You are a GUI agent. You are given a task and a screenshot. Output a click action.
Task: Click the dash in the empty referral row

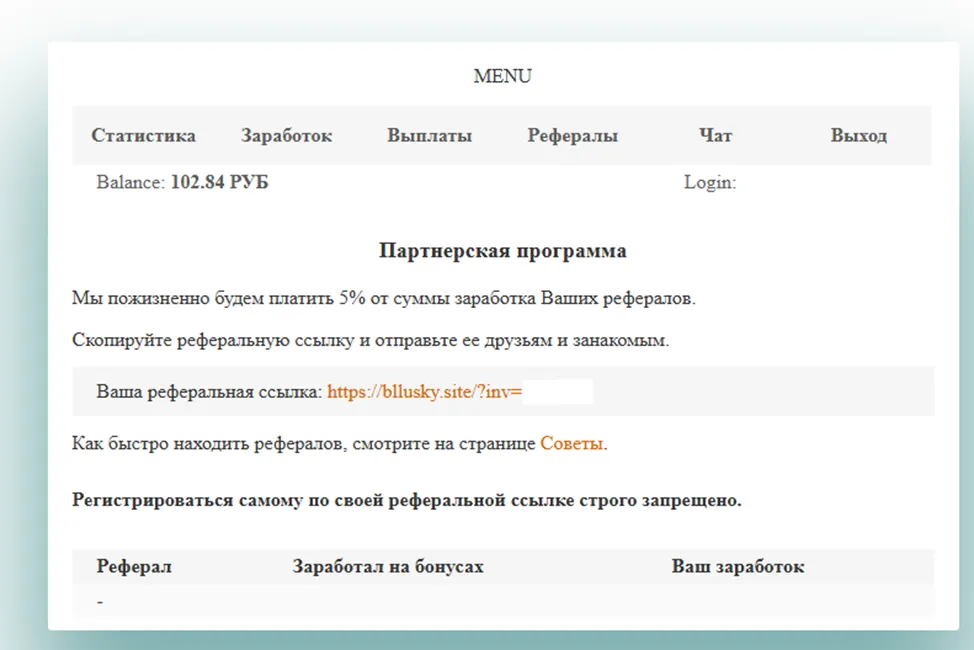coord(100,602)
